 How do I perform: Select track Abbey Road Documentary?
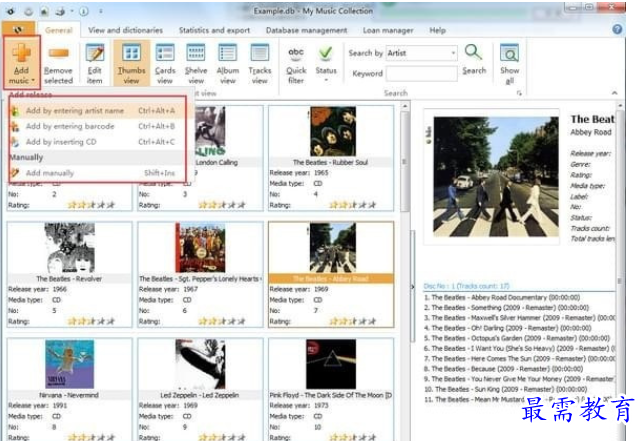click(502, 297)
